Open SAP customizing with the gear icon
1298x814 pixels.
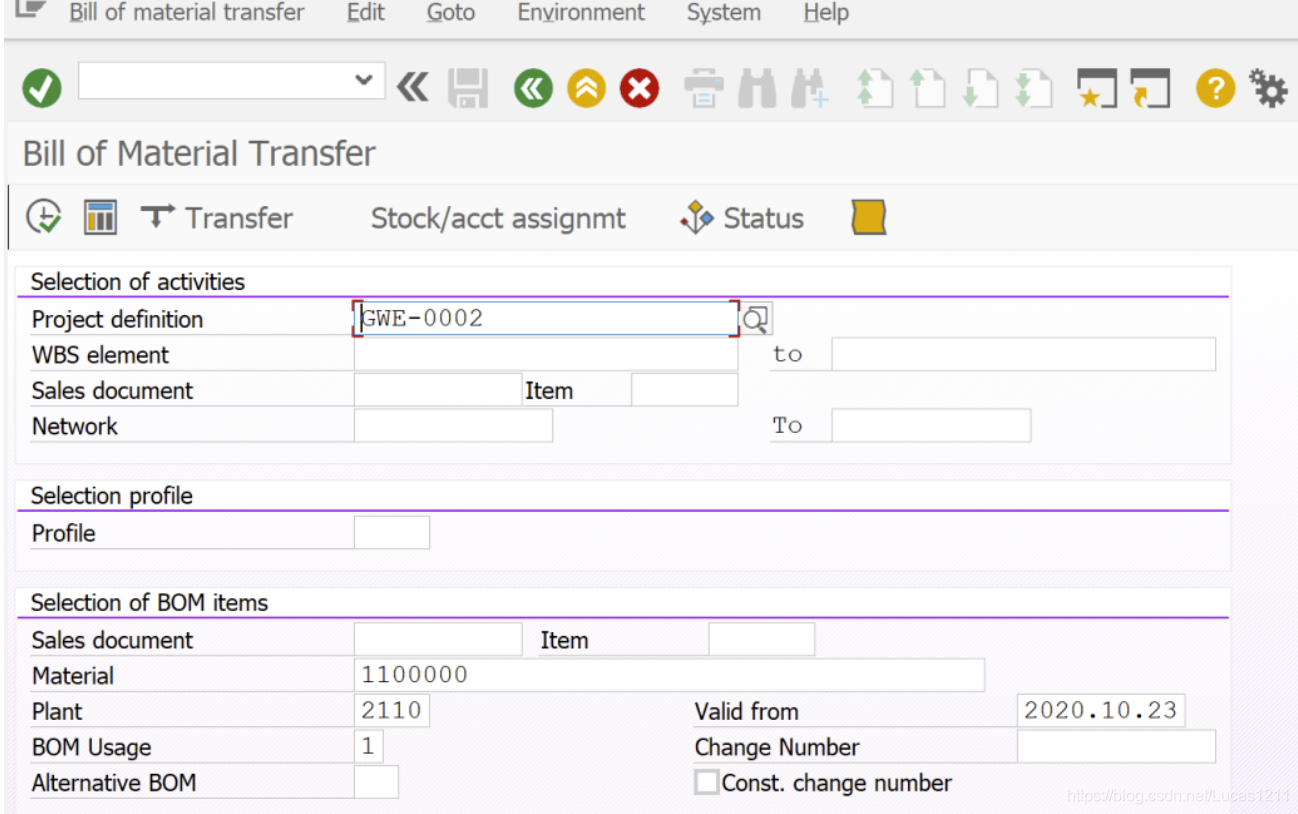(1267, 88)
